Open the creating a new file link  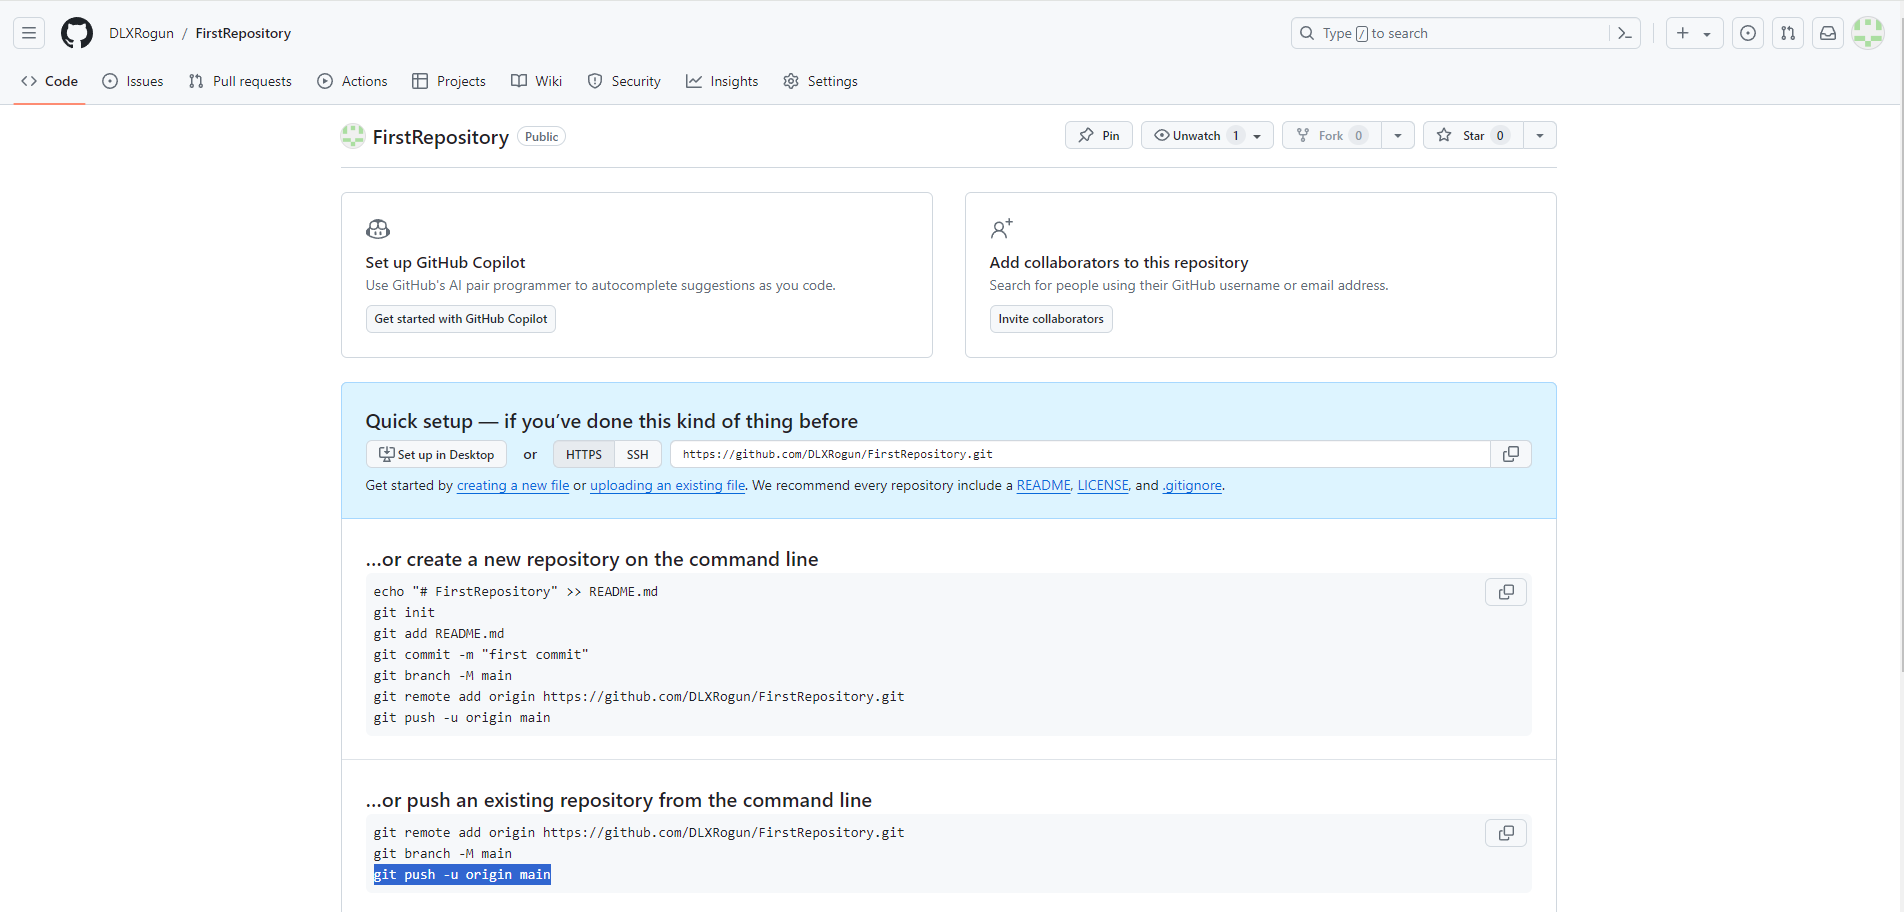[x=513, y=485]
